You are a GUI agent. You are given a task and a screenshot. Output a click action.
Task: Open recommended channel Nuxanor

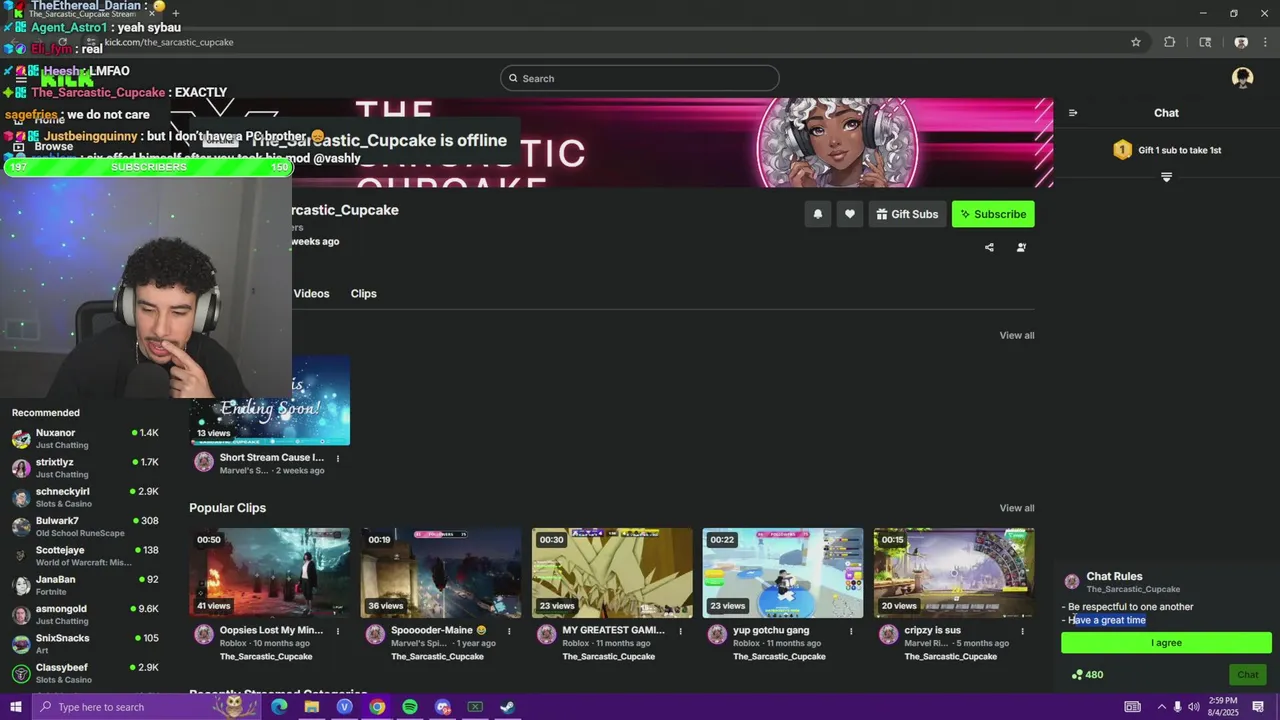85,439
